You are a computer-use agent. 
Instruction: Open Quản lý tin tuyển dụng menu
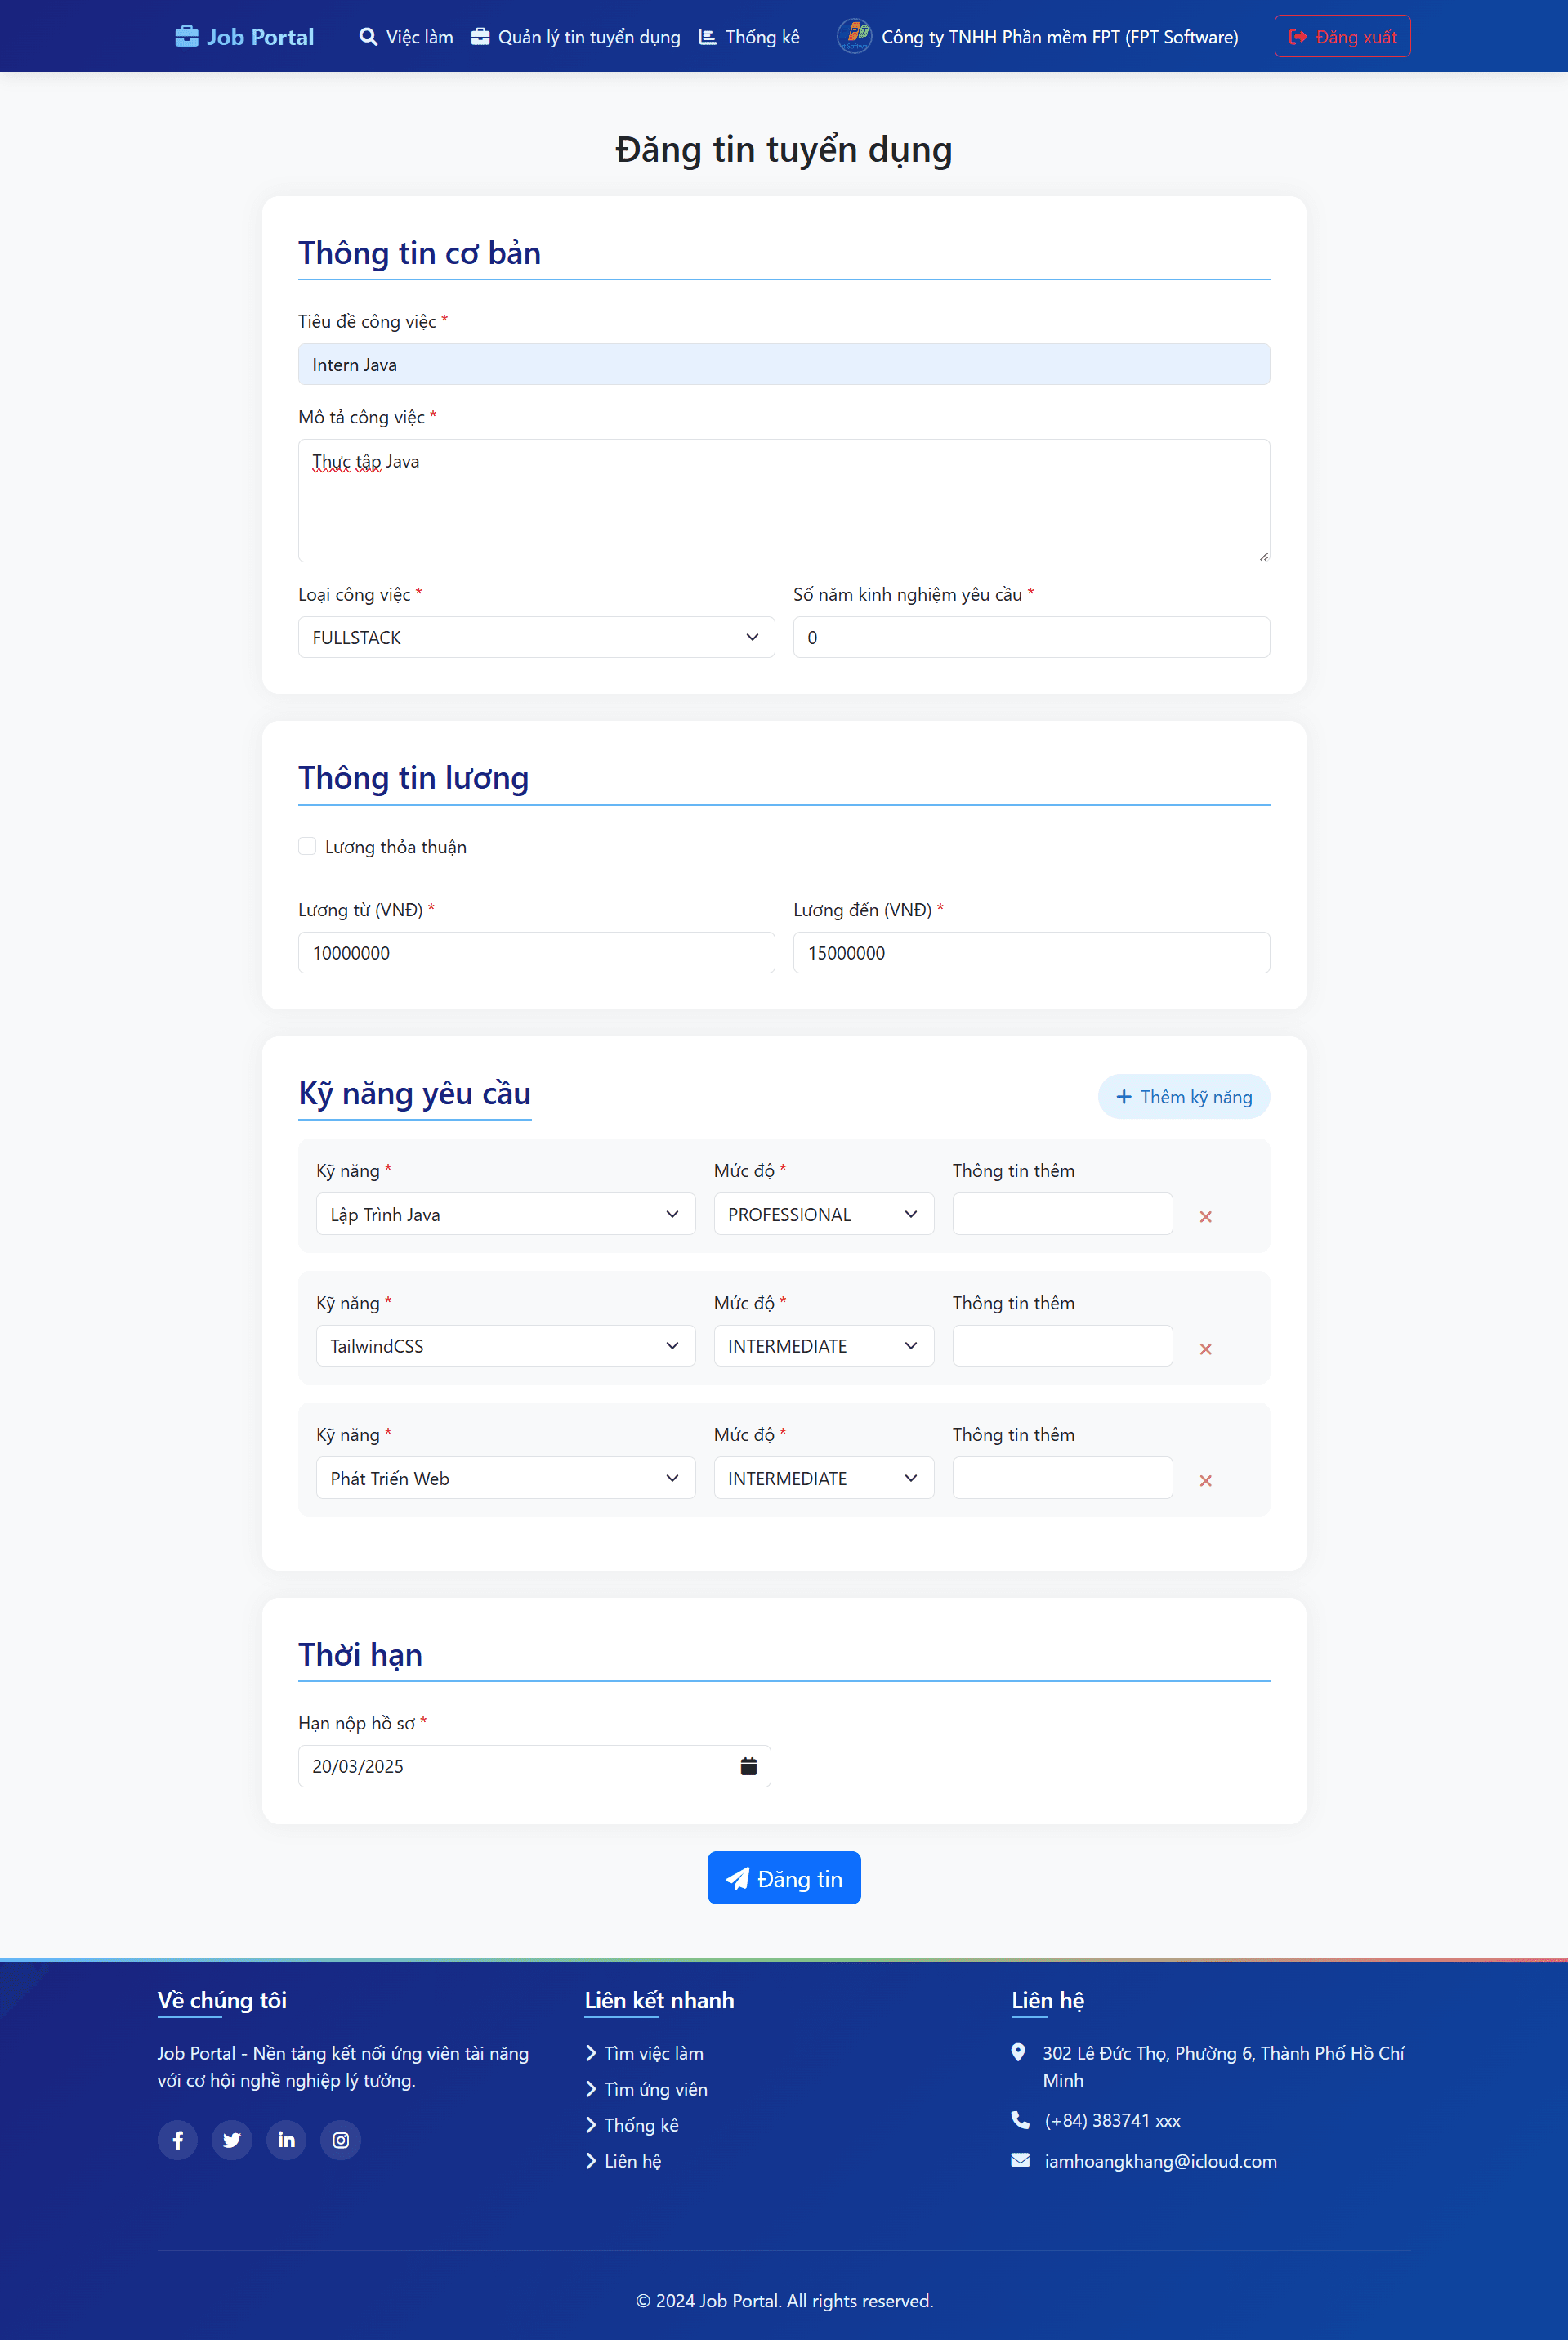(x=575, y=37)
